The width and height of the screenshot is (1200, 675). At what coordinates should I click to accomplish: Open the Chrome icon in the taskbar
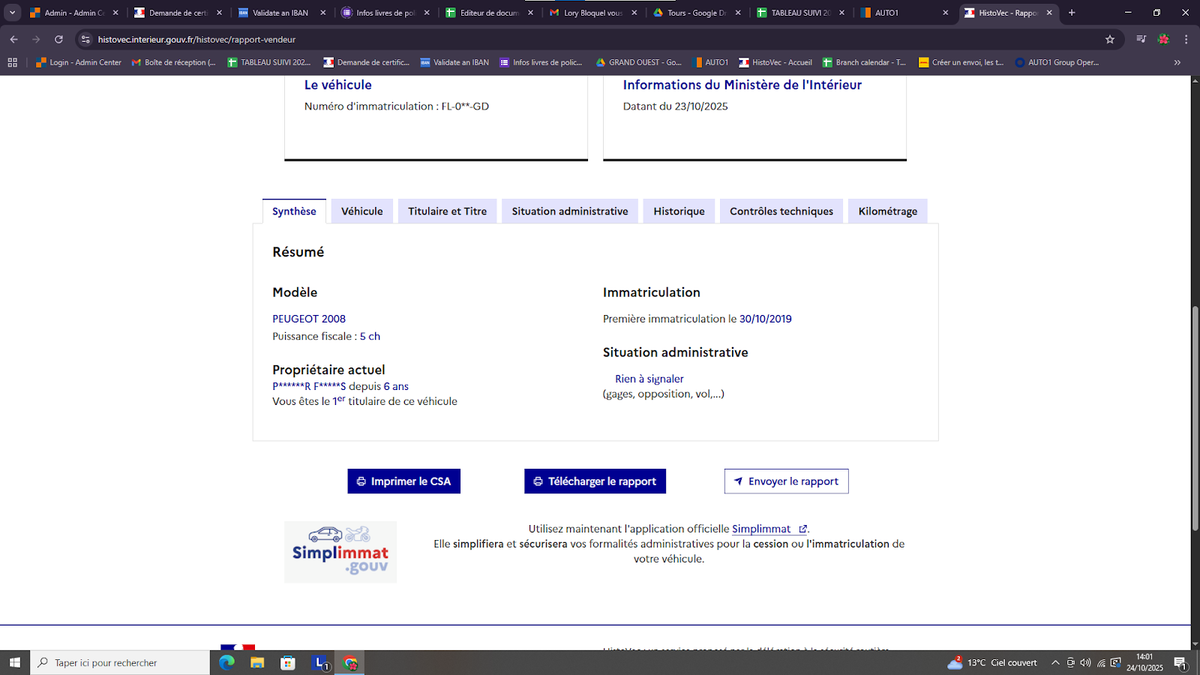click(x=350, y=662)
